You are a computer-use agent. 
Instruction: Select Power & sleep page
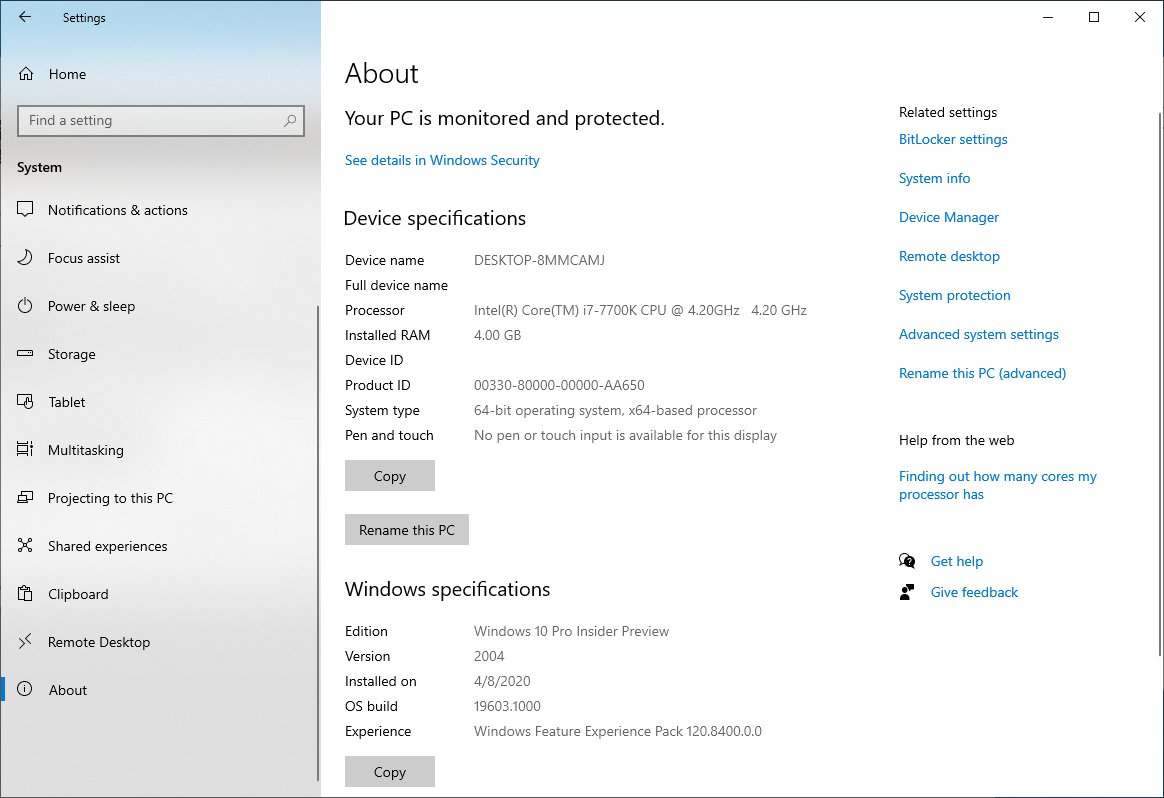160,306
